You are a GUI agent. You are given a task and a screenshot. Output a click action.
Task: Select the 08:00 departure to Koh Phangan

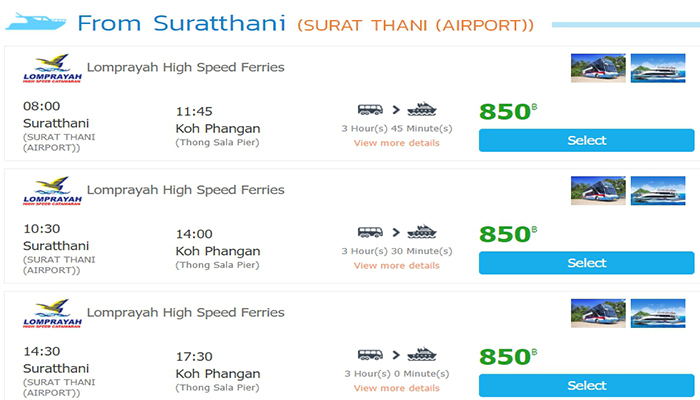586,141
